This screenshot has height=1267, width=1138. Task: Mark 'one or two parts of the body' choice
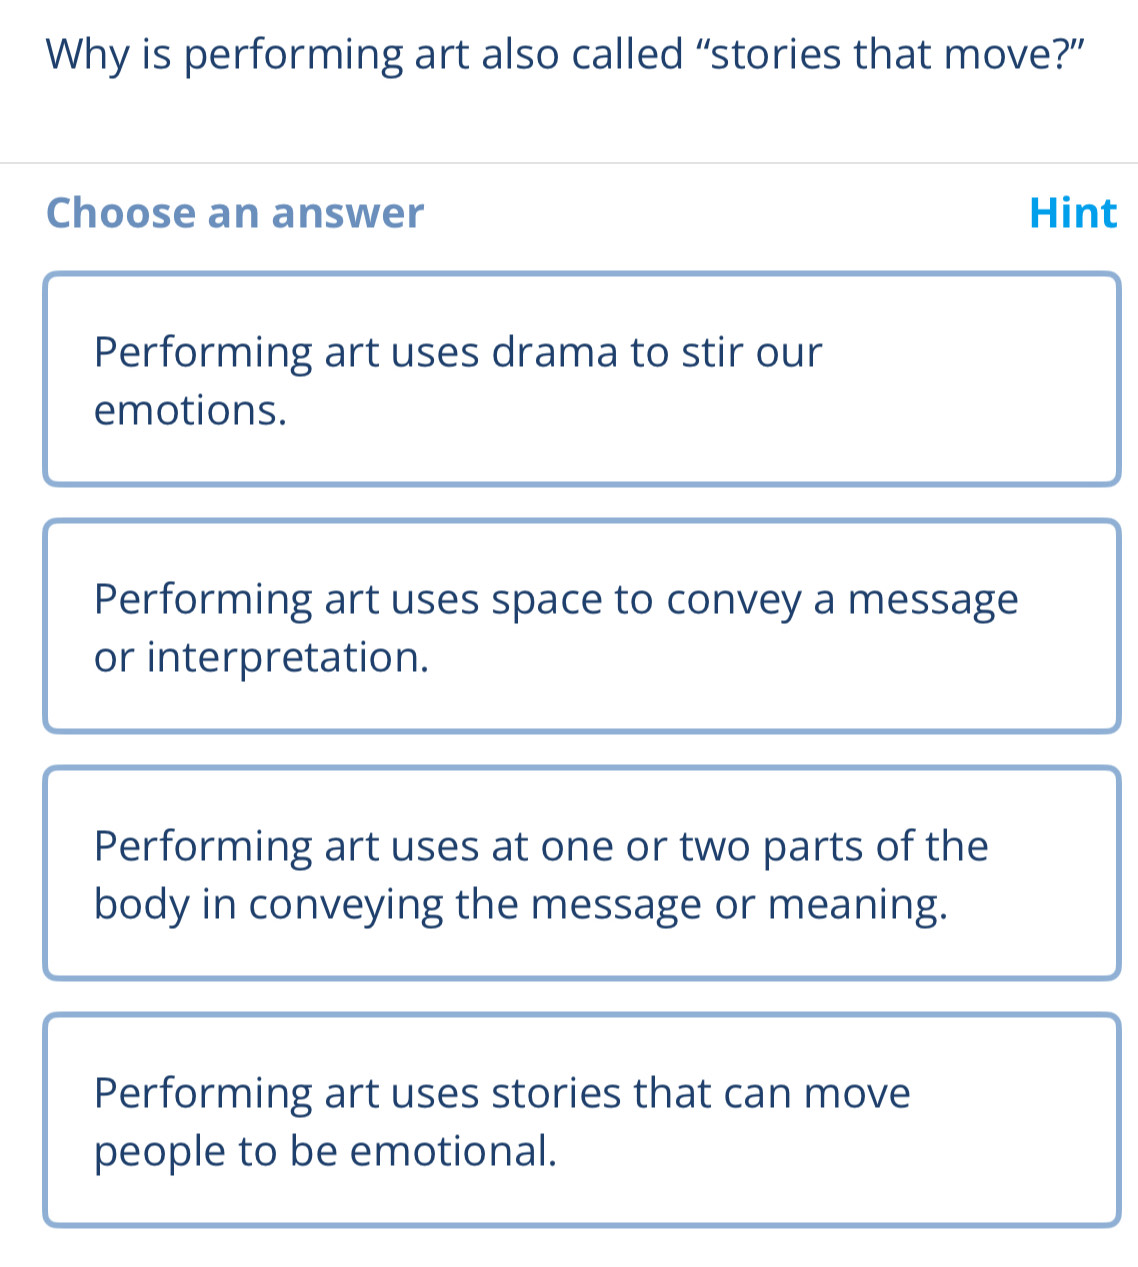(581, 873)
